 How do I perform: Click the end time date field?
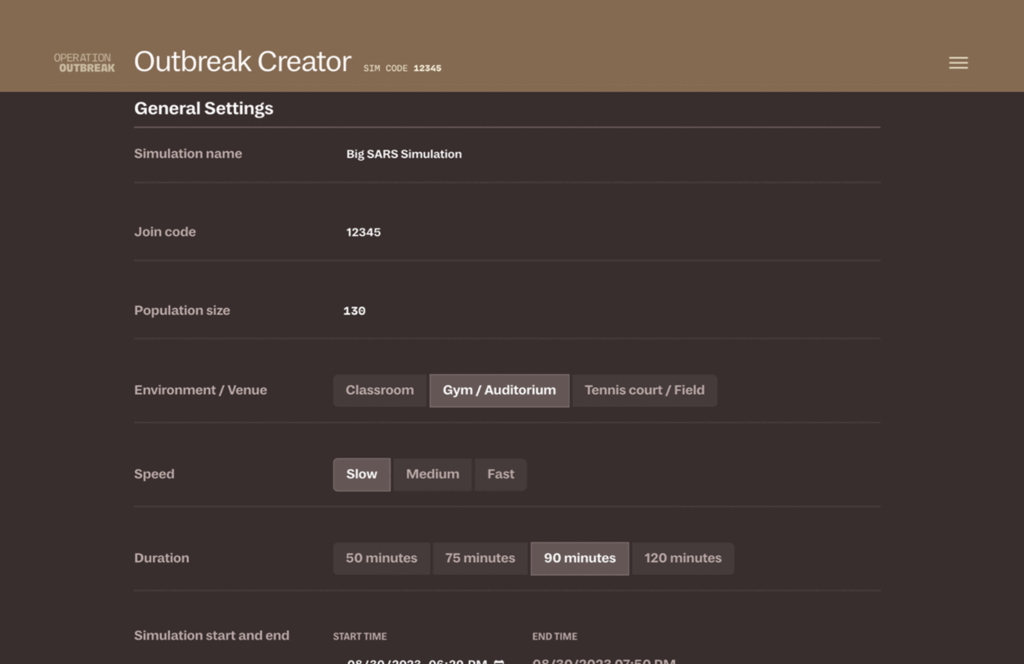603,660
